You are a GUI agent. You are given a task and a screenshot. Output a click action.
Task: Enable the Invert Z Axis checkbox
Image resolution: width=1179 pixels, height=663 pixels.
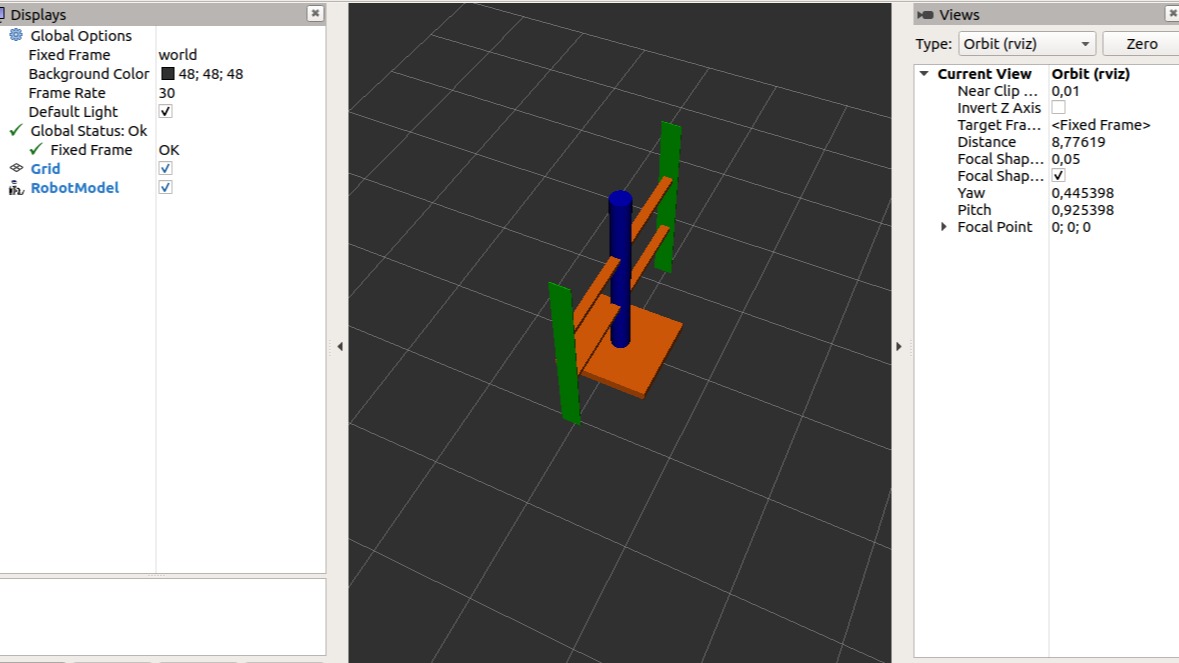pos(1058,107)
